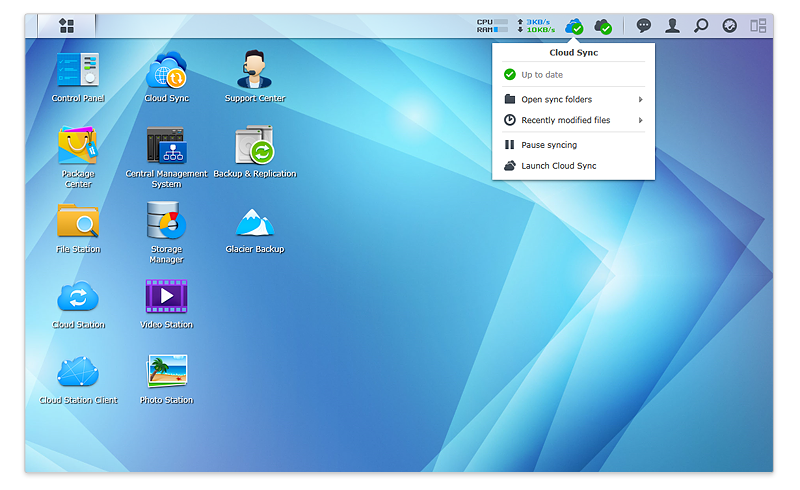Open Video Station
This screenshot has width=800, height=490.
click(x=166, y=297)
